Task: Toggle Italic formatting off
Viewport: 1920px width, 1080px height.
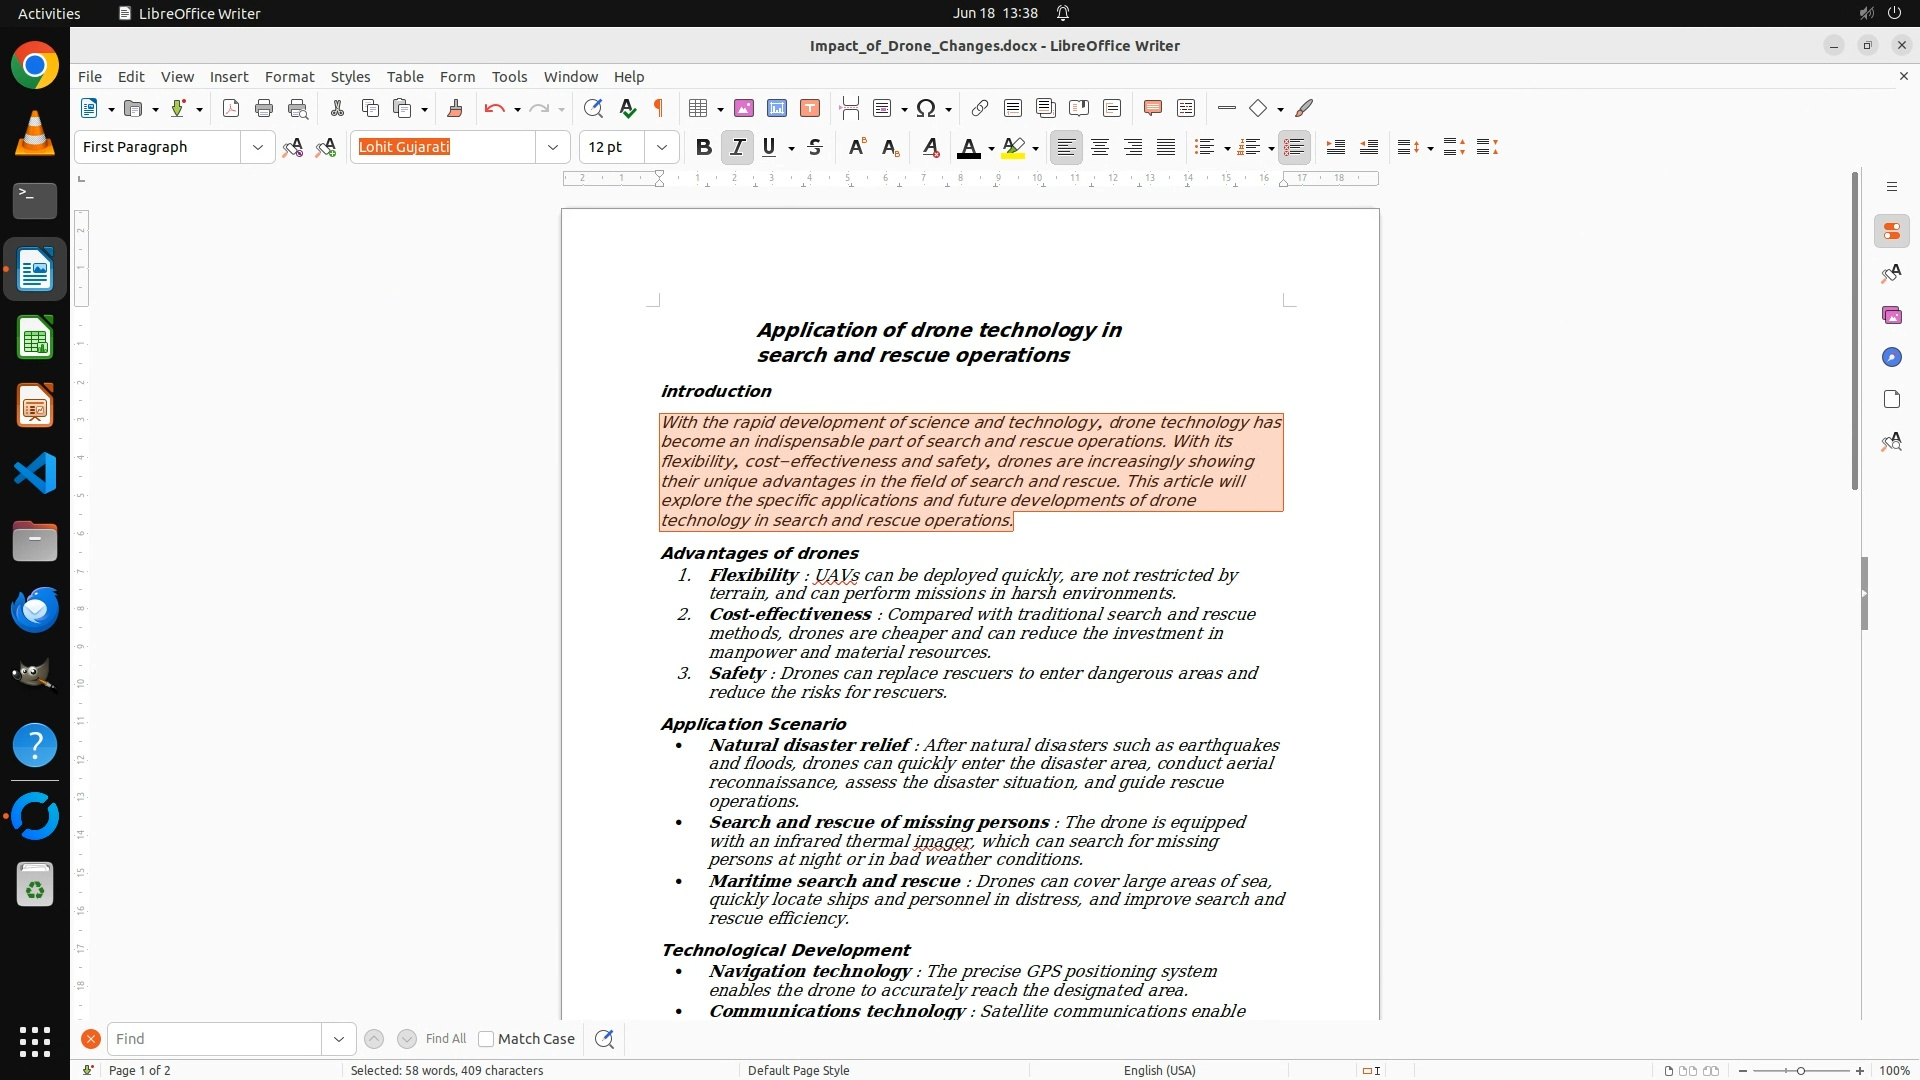Action: click(737, 147)
